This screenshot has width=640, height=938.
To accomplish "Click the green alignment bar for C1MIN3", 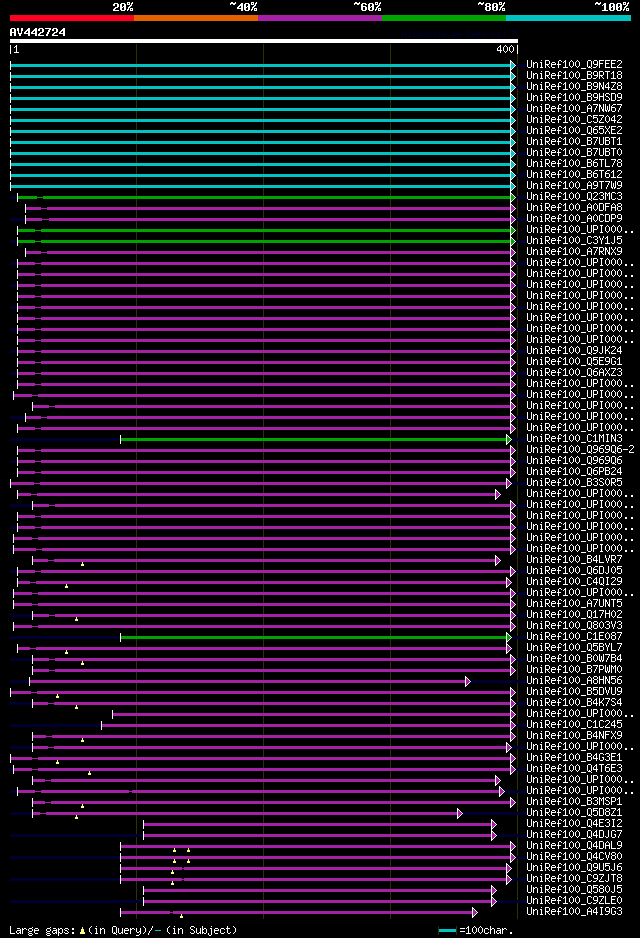I will tap(315, 440).
